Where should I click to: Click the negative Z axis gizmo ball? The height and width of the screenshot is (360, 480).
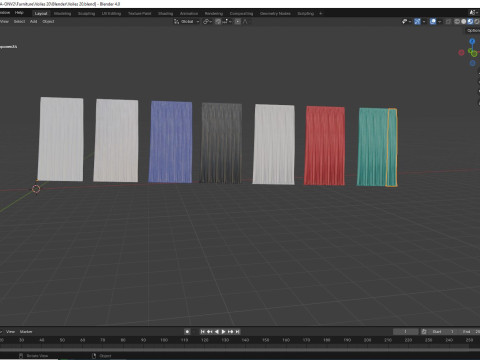[x=473, y=63]
